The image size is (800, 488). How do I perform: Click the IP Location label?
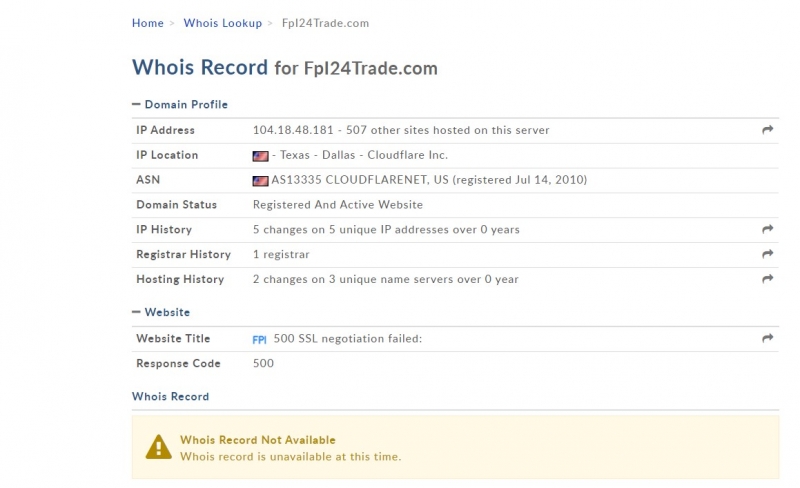[x=167, y=155]
